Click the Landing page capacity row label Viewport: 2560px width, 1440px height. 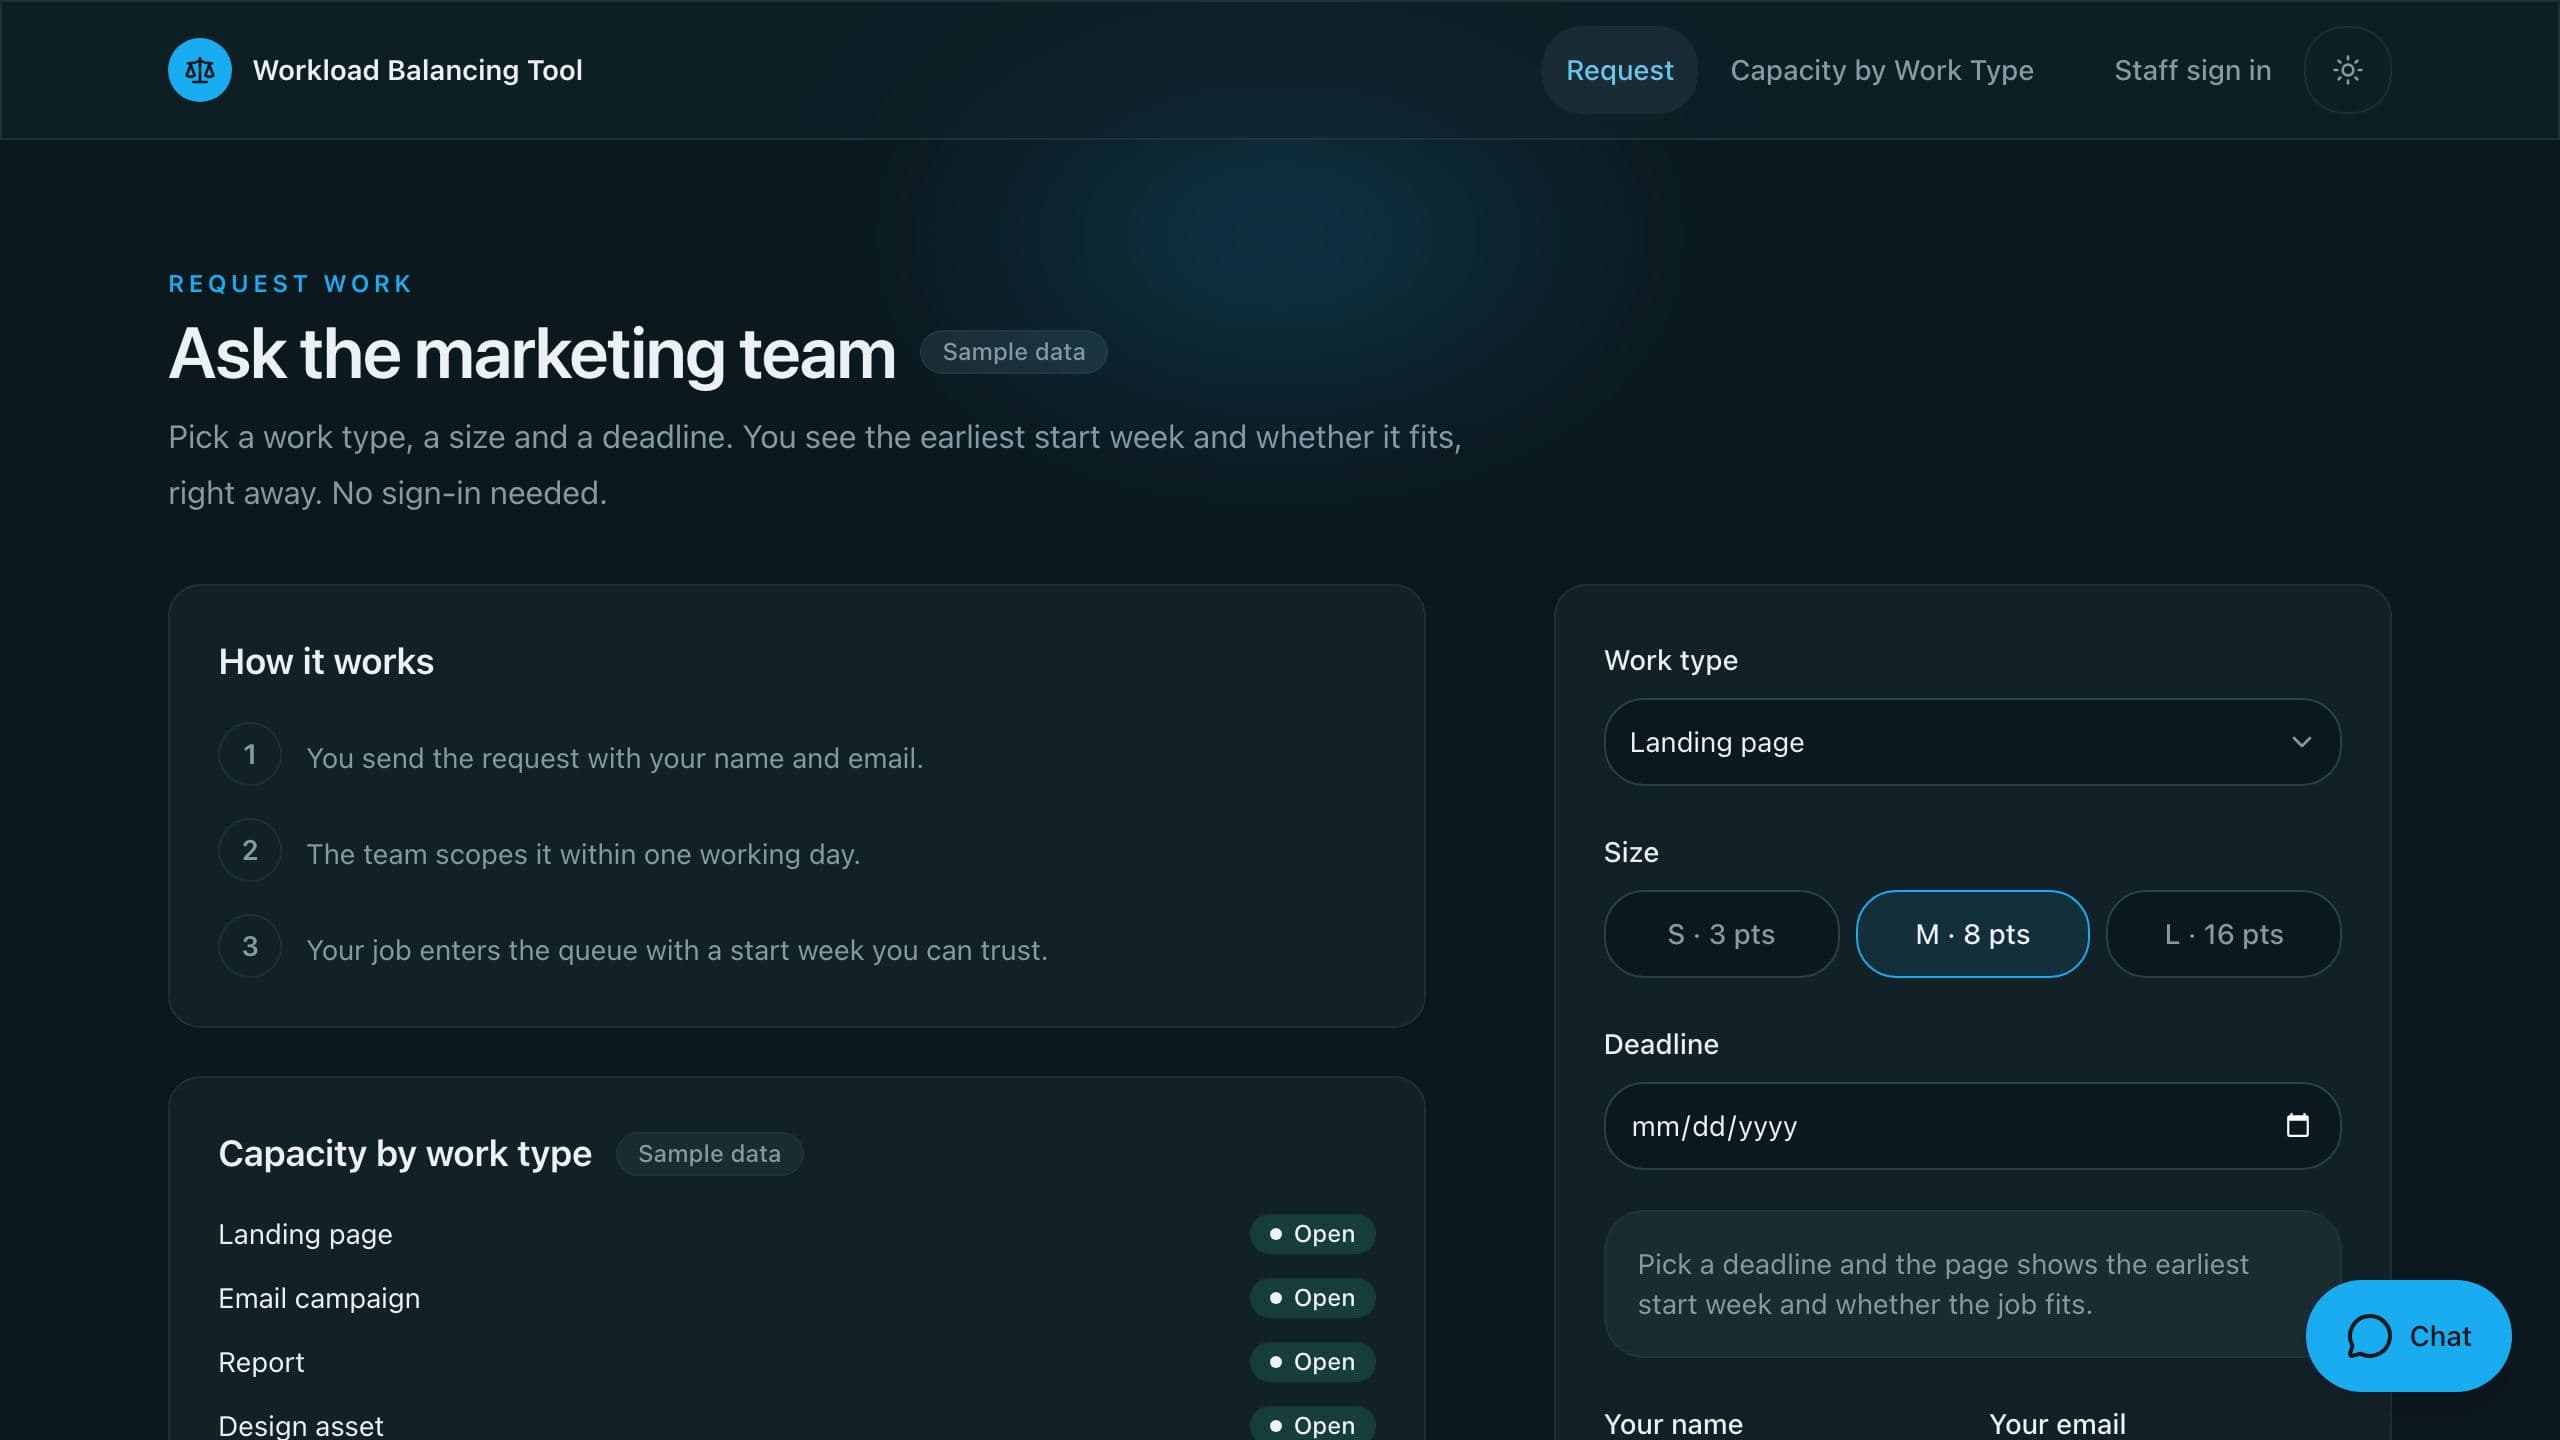(305, 1234)
